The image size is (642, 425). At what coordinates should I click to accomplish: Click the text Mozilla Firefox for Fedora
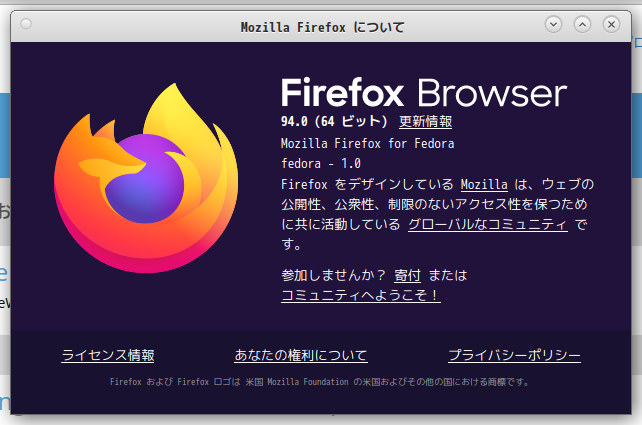[x=368, y=144]
